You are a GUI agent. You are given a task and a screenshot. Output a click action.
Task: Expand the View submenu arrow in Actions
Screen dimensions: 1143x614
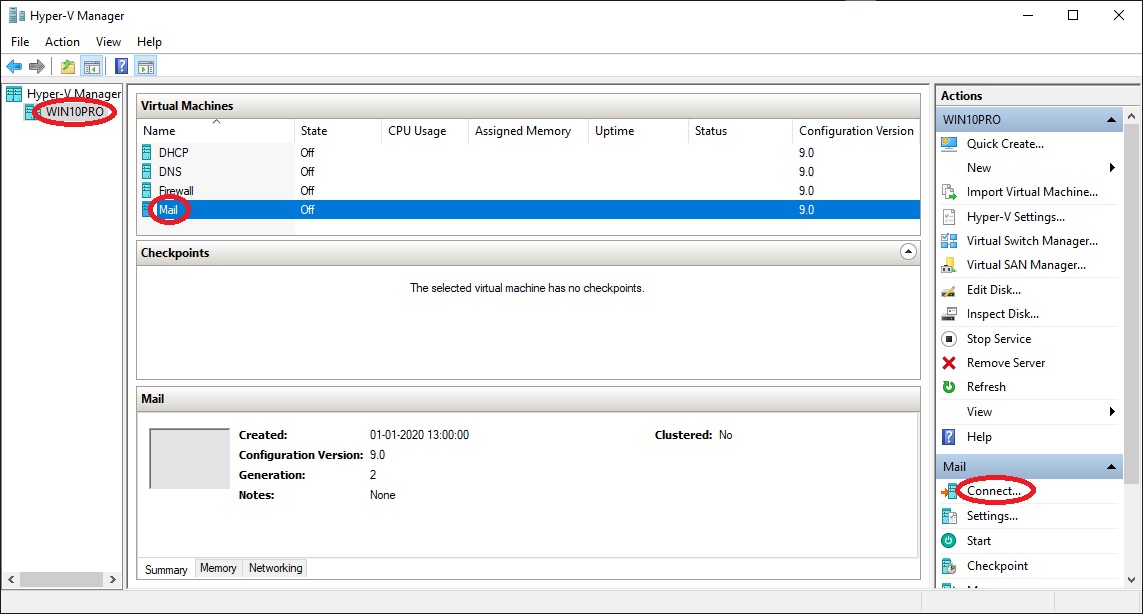click(1112, 412)
